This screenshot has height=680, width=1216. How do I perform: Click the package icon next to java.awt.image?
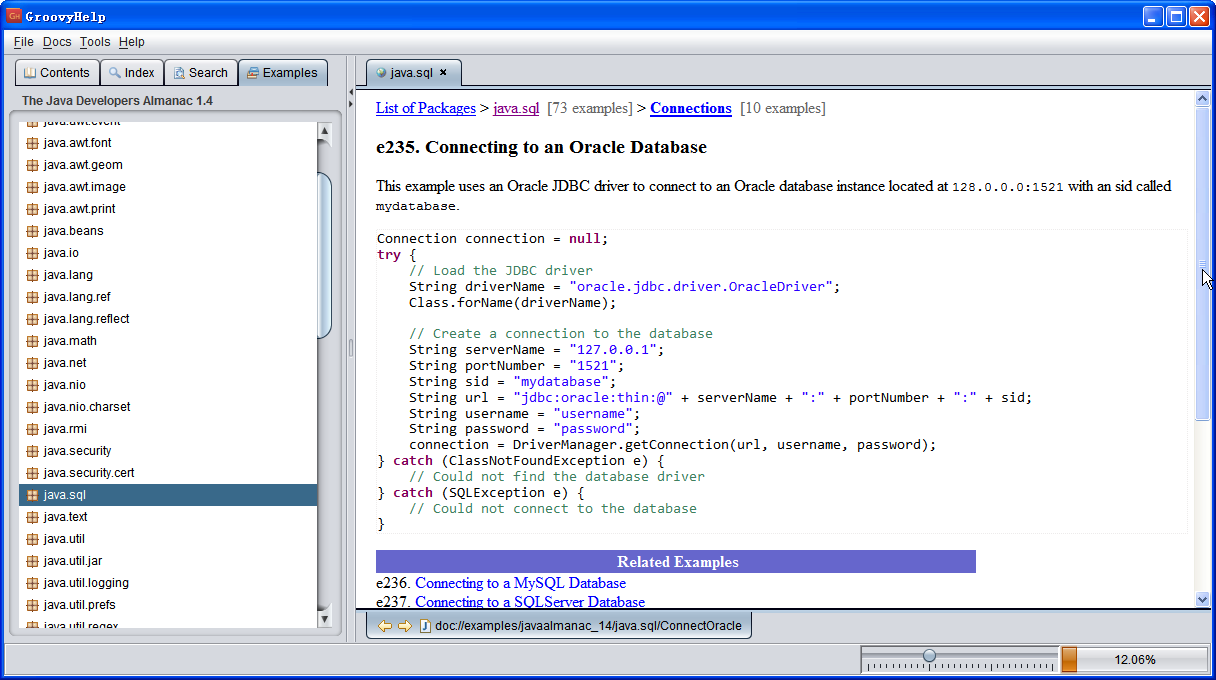click(33, 187)
